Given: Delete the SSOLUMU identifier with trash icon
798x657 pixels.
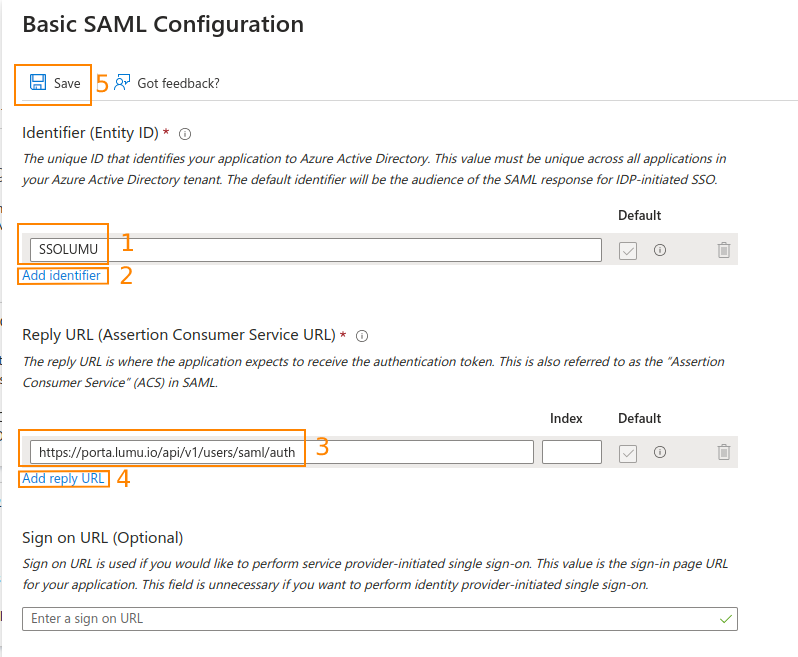Looking at the screenshot, I should point(724,250).
